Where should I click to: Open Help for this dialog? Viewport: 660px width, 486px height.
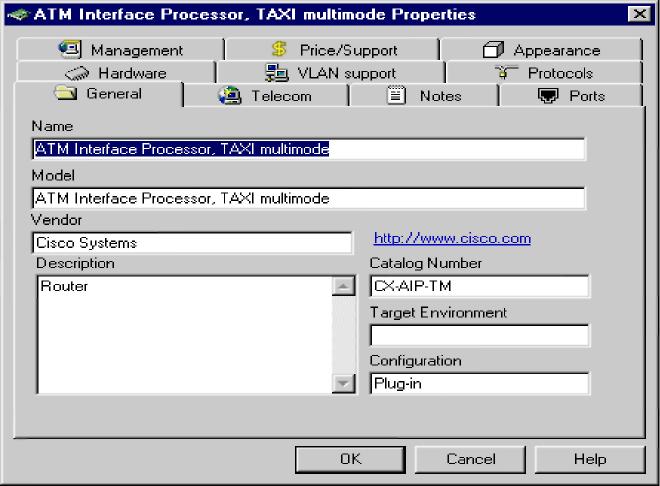click(x=590, y=459)
